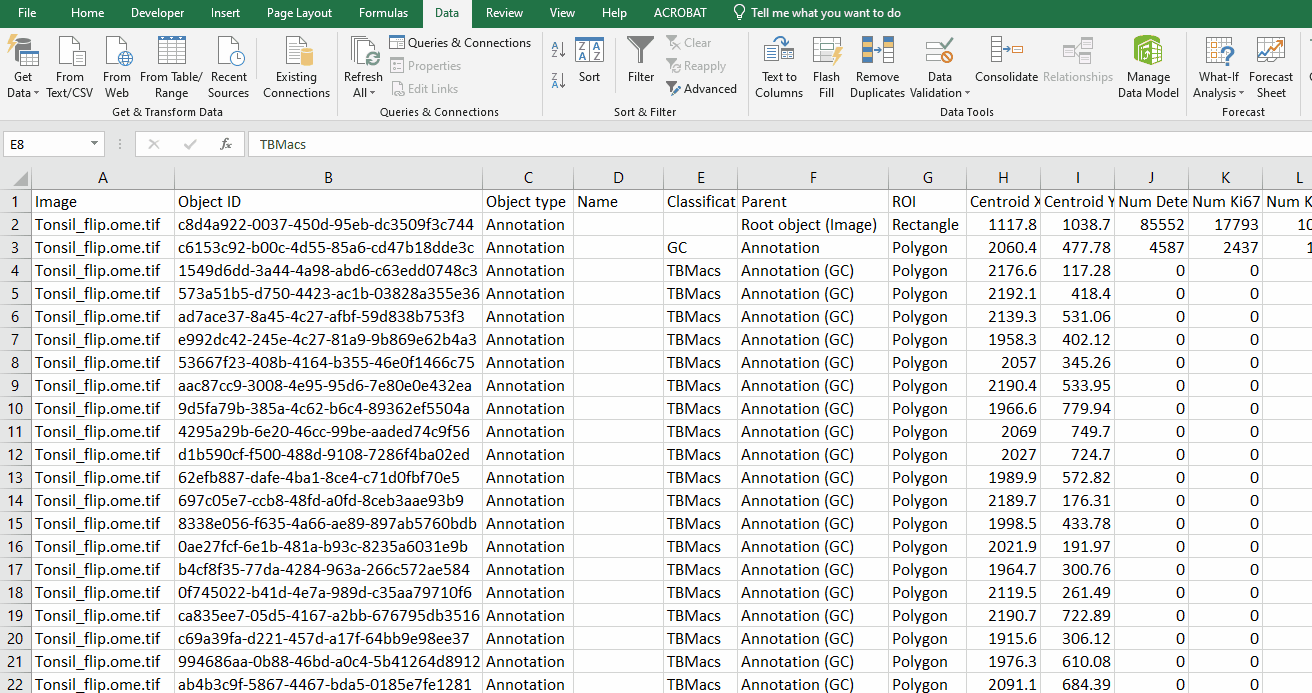Click the formula bar containing TBMacs
The height and width of the screenshot is (693, 1312).
point(700,144)
